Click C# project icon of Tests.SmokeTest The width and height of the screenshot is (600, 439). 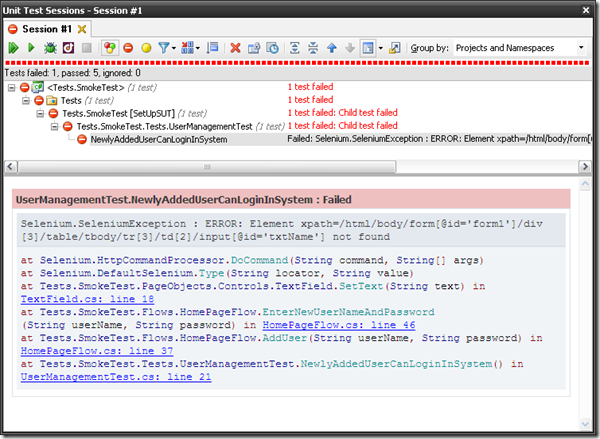pos(38,88)
